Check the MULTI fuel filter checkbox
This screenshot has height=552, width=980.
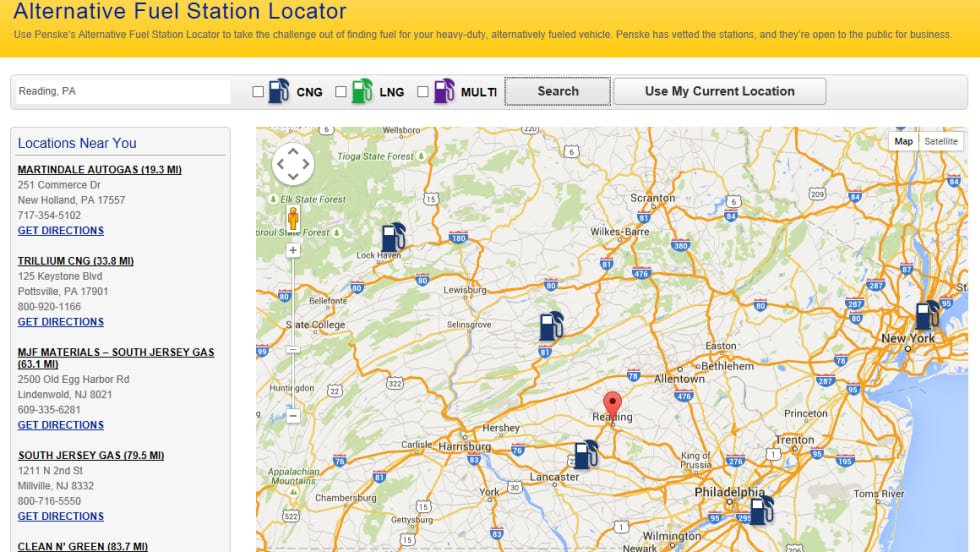(423, 92)
